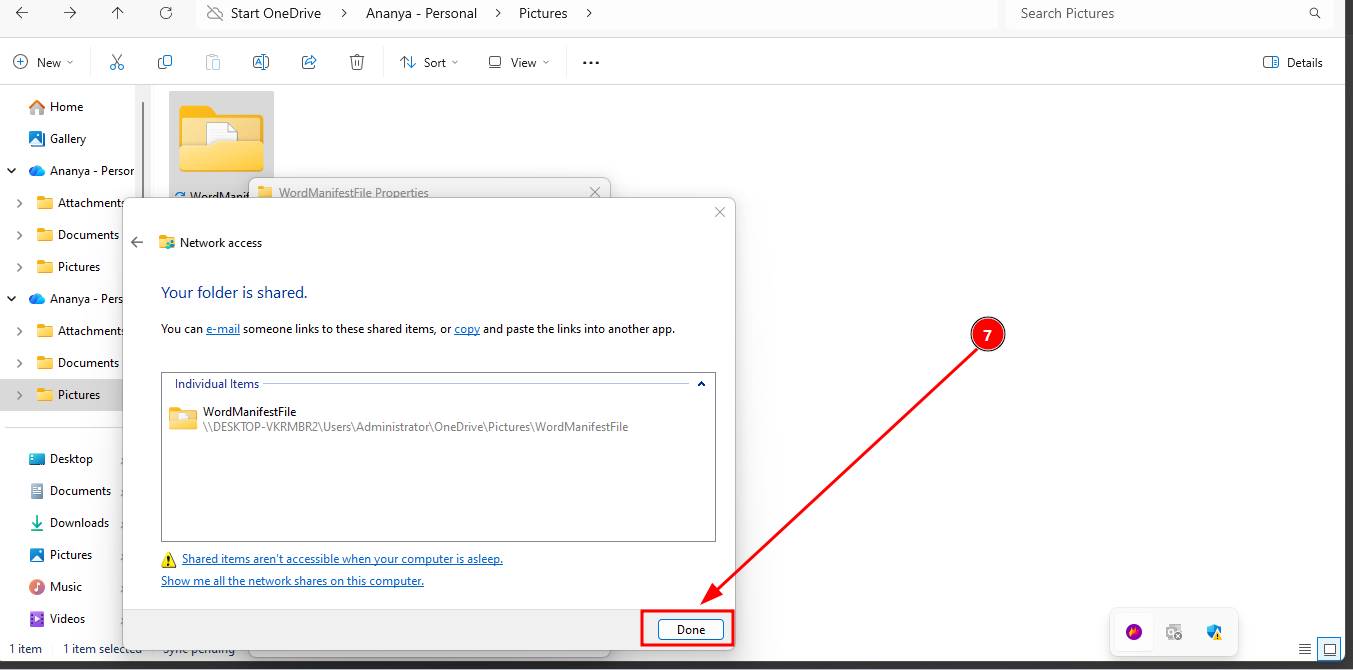The width and height of the screenshot is (1353, 670).
Task: Open Show me all network shares link
Action: point(292,581)
